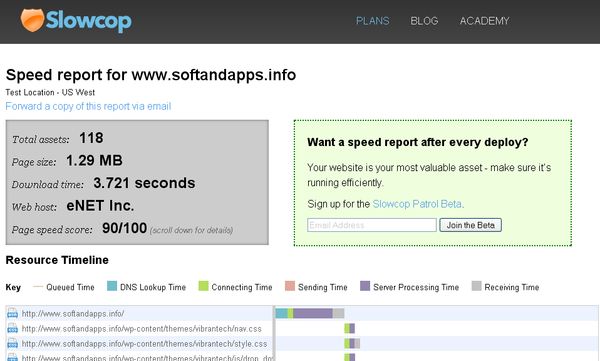Viewport: 600px width, 361px height.
Task: Click the Page speed score 90/100
Action: [x=124, y=229]
